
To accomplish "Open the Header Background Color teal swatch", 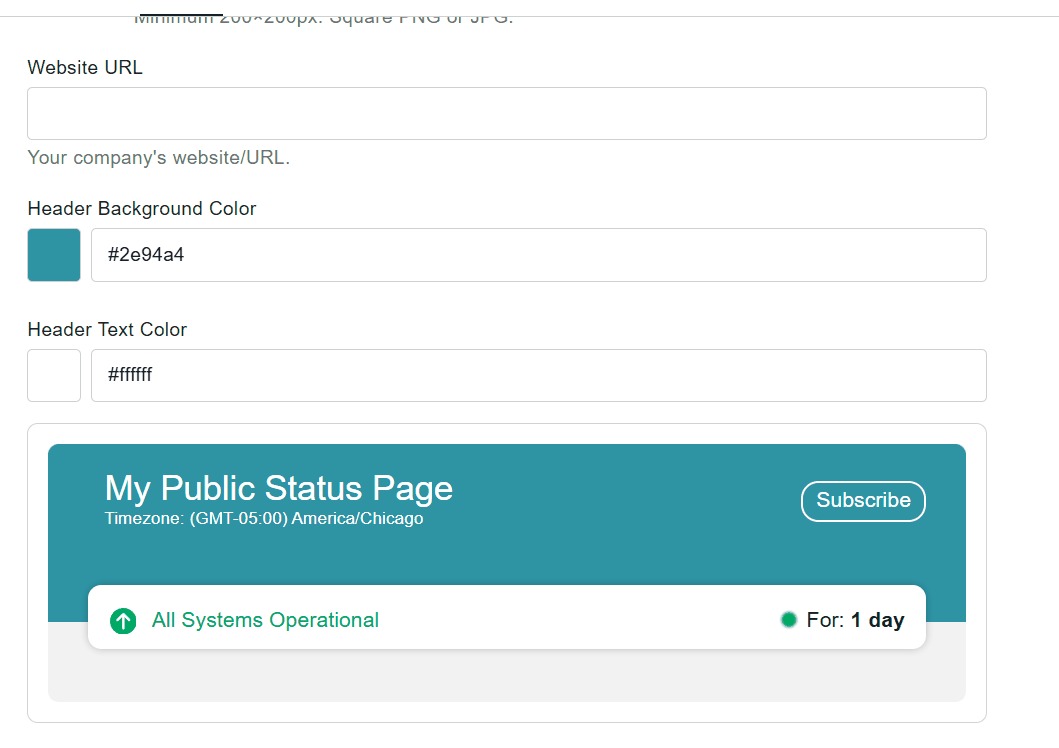I will pos(54,255).
